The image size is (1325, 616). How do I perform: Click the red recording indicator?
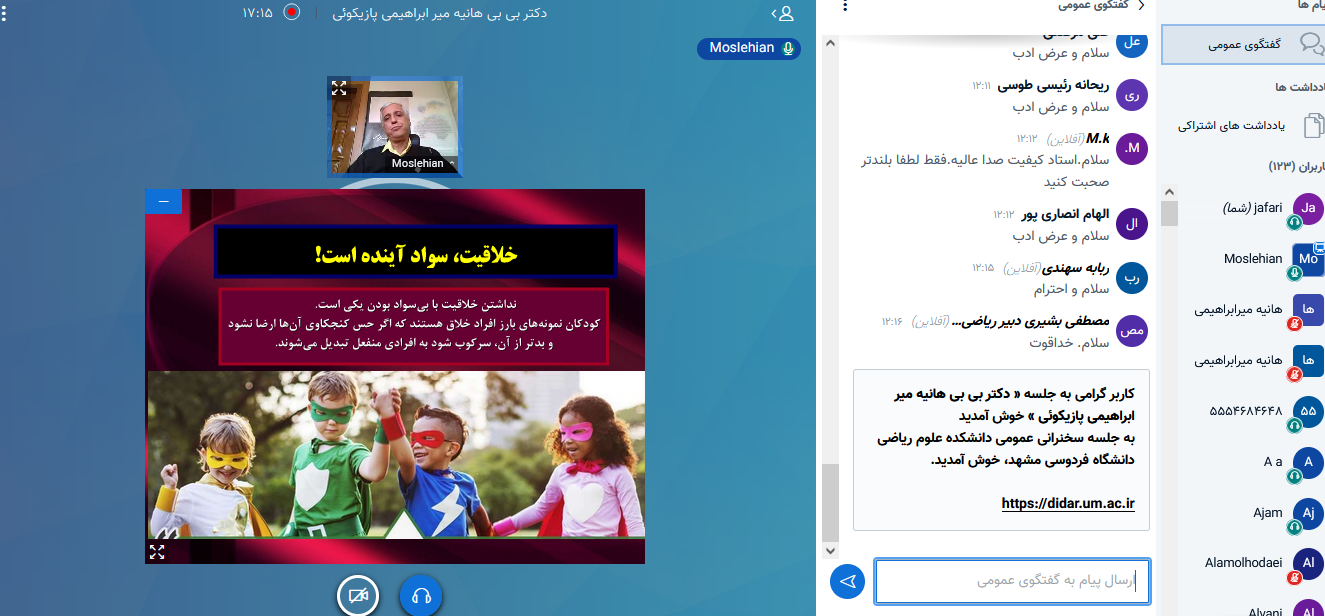click(x=291, y=13)
